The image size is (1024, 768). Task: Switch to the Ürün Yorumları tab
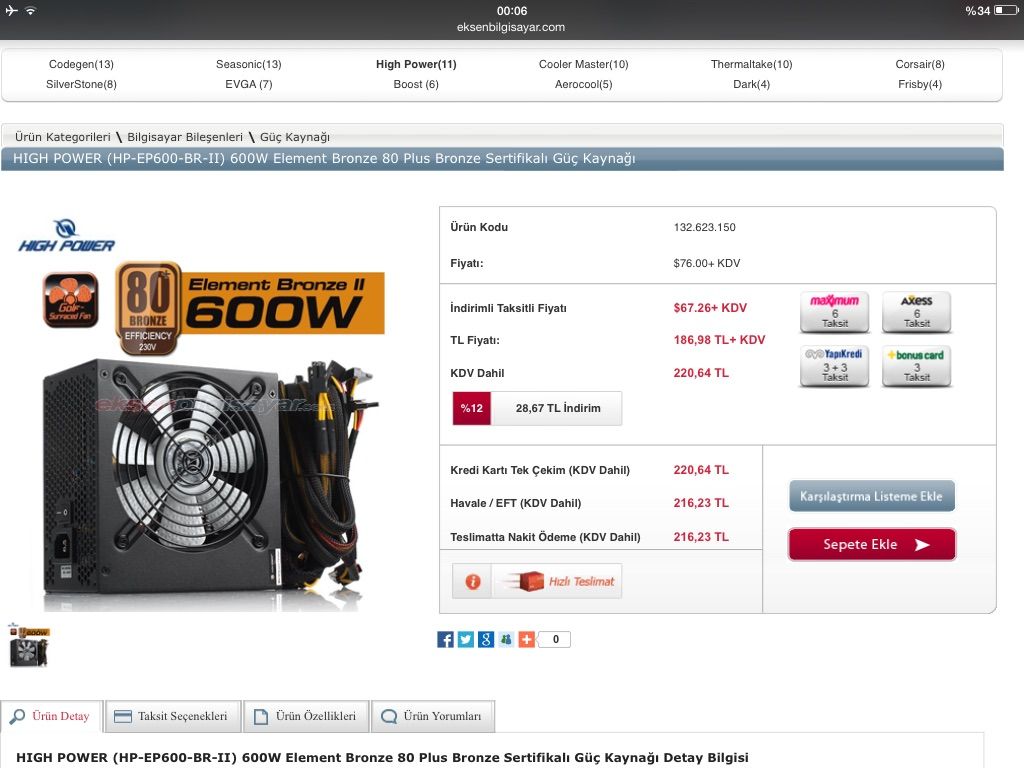click(433, 716)
